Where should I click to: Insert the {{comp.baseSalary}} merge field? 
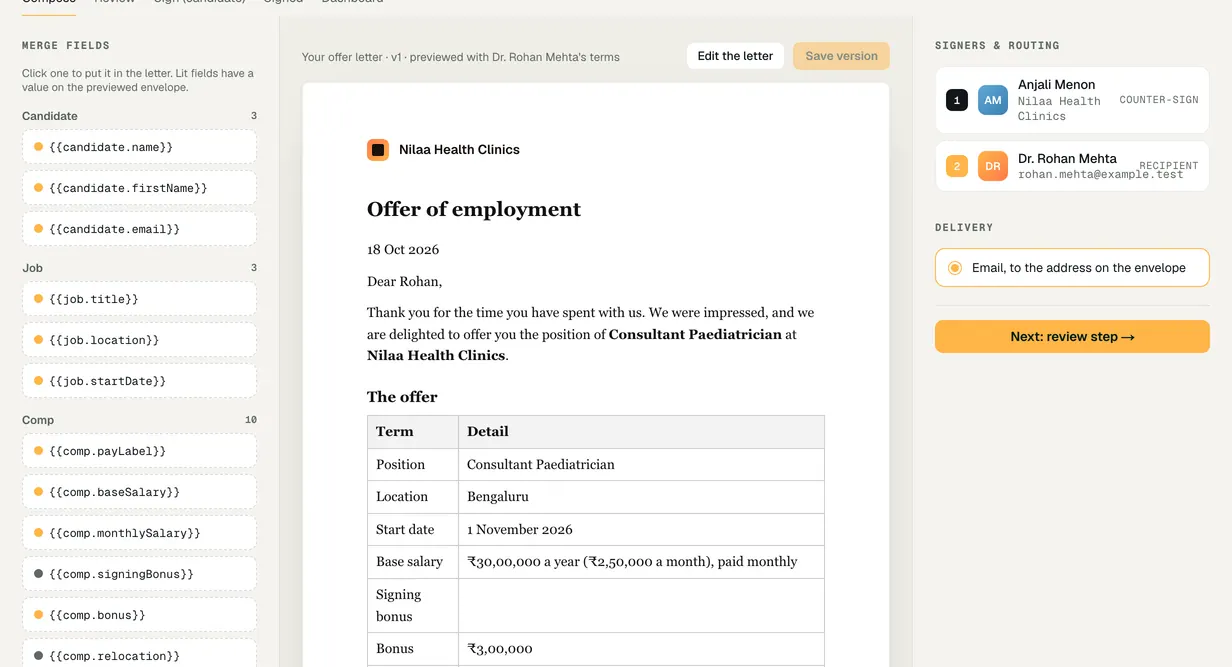coord(139,492)
